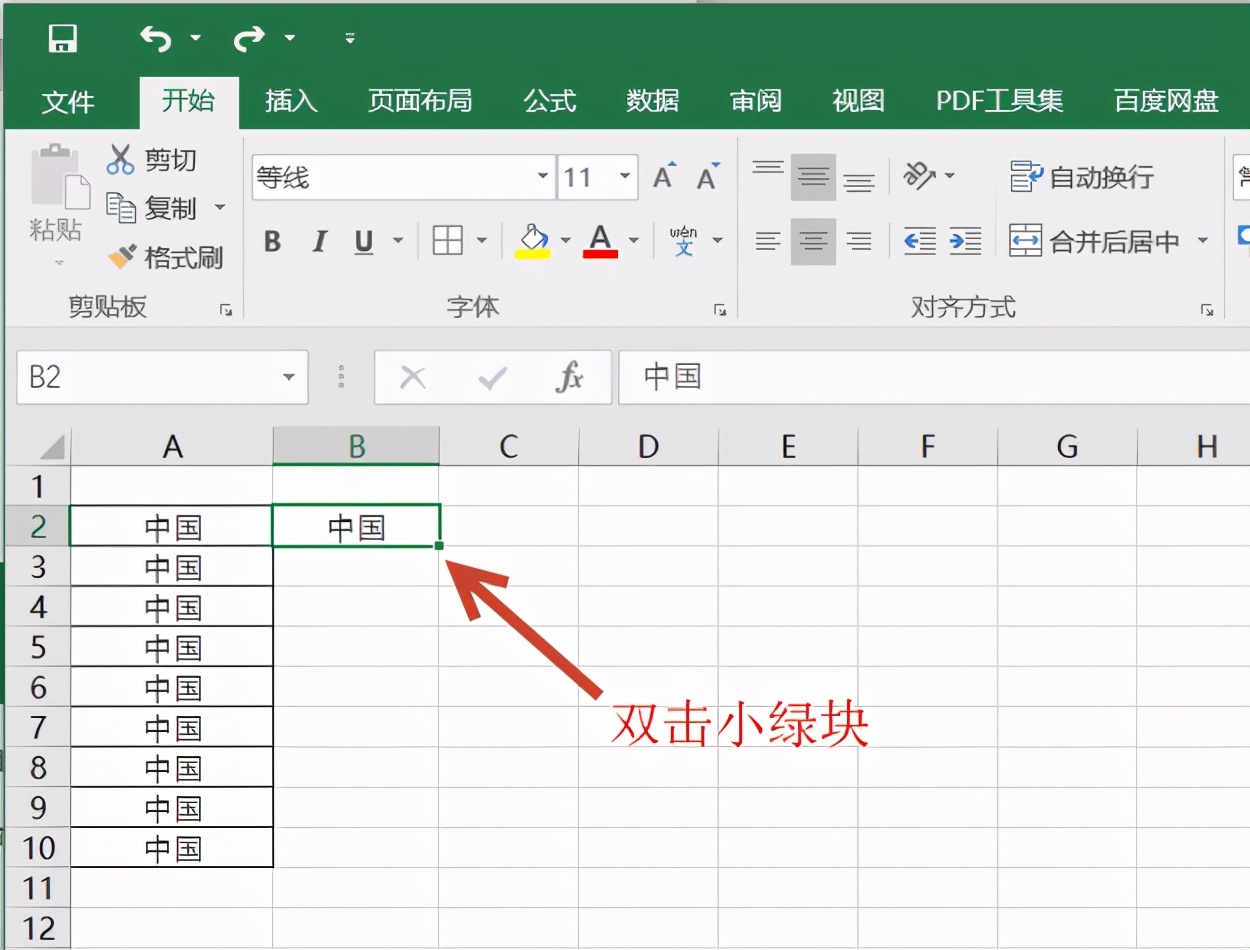The width and height of the screenshot is (1250, 950).
Task: Click the cell borders icon
Action: (447, 240)
